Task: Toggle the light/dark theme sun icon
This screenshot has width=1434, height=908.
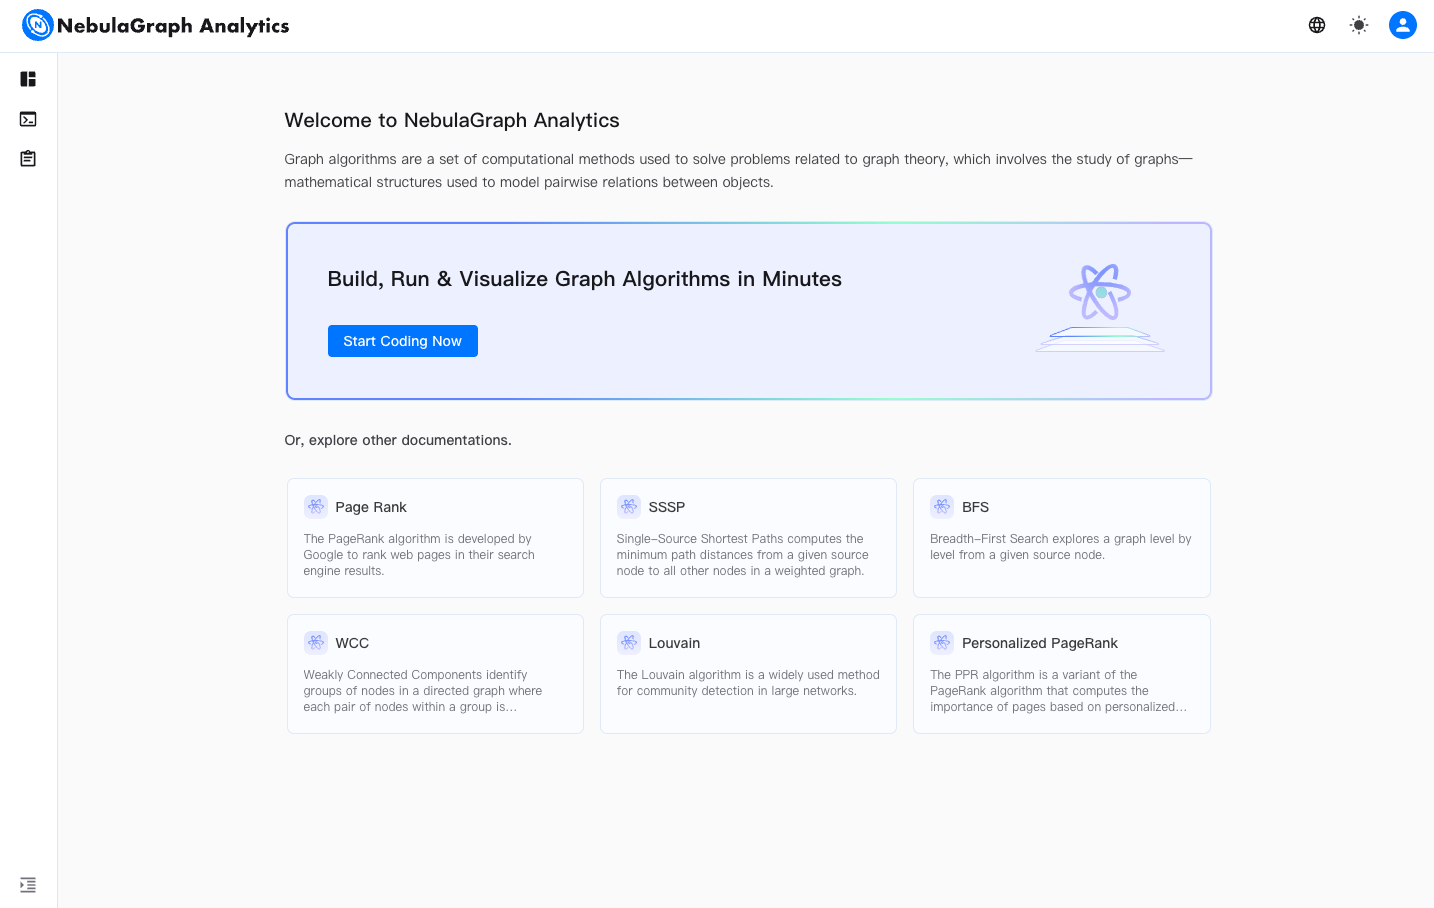Action: 1358,25
